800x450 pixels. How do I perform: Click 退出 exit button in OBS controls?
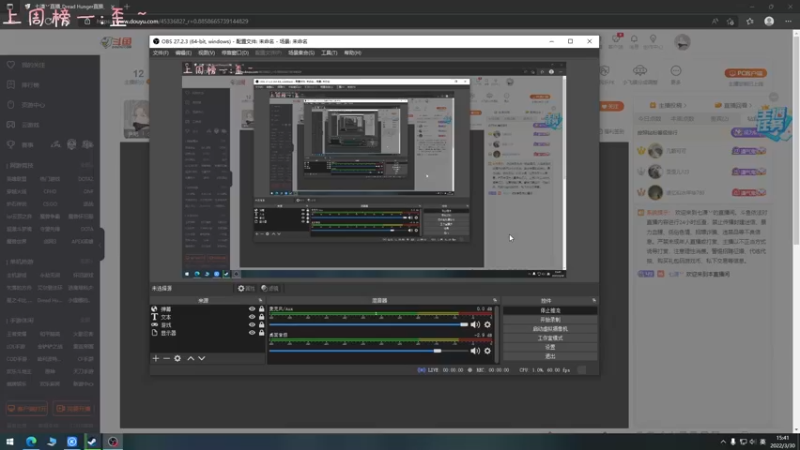[x=550, y=356]
